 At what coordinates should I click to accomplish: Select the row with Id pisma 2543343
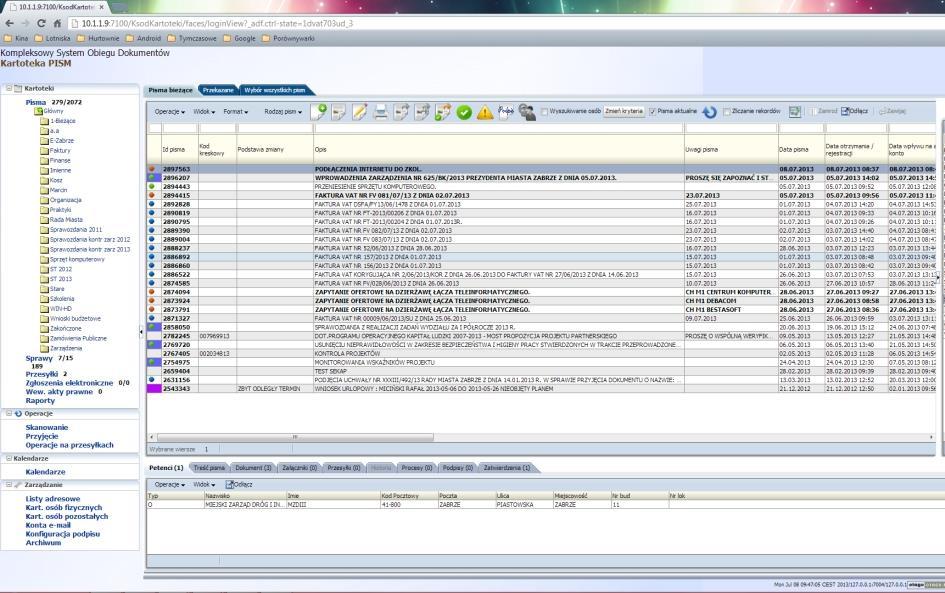[541, 389]
